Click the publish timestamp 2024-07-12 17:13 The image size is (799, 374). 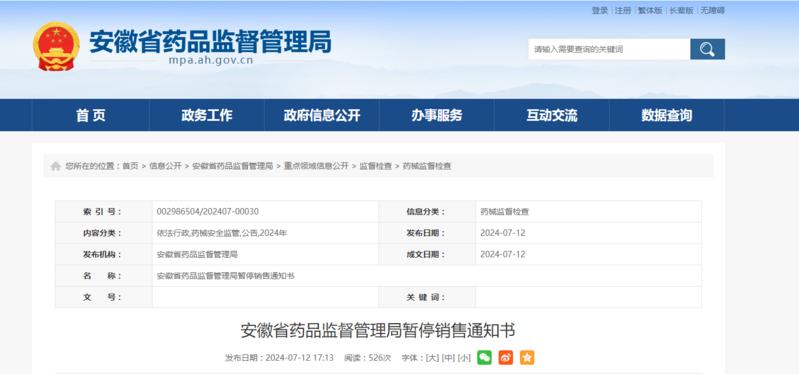[299, 358]
